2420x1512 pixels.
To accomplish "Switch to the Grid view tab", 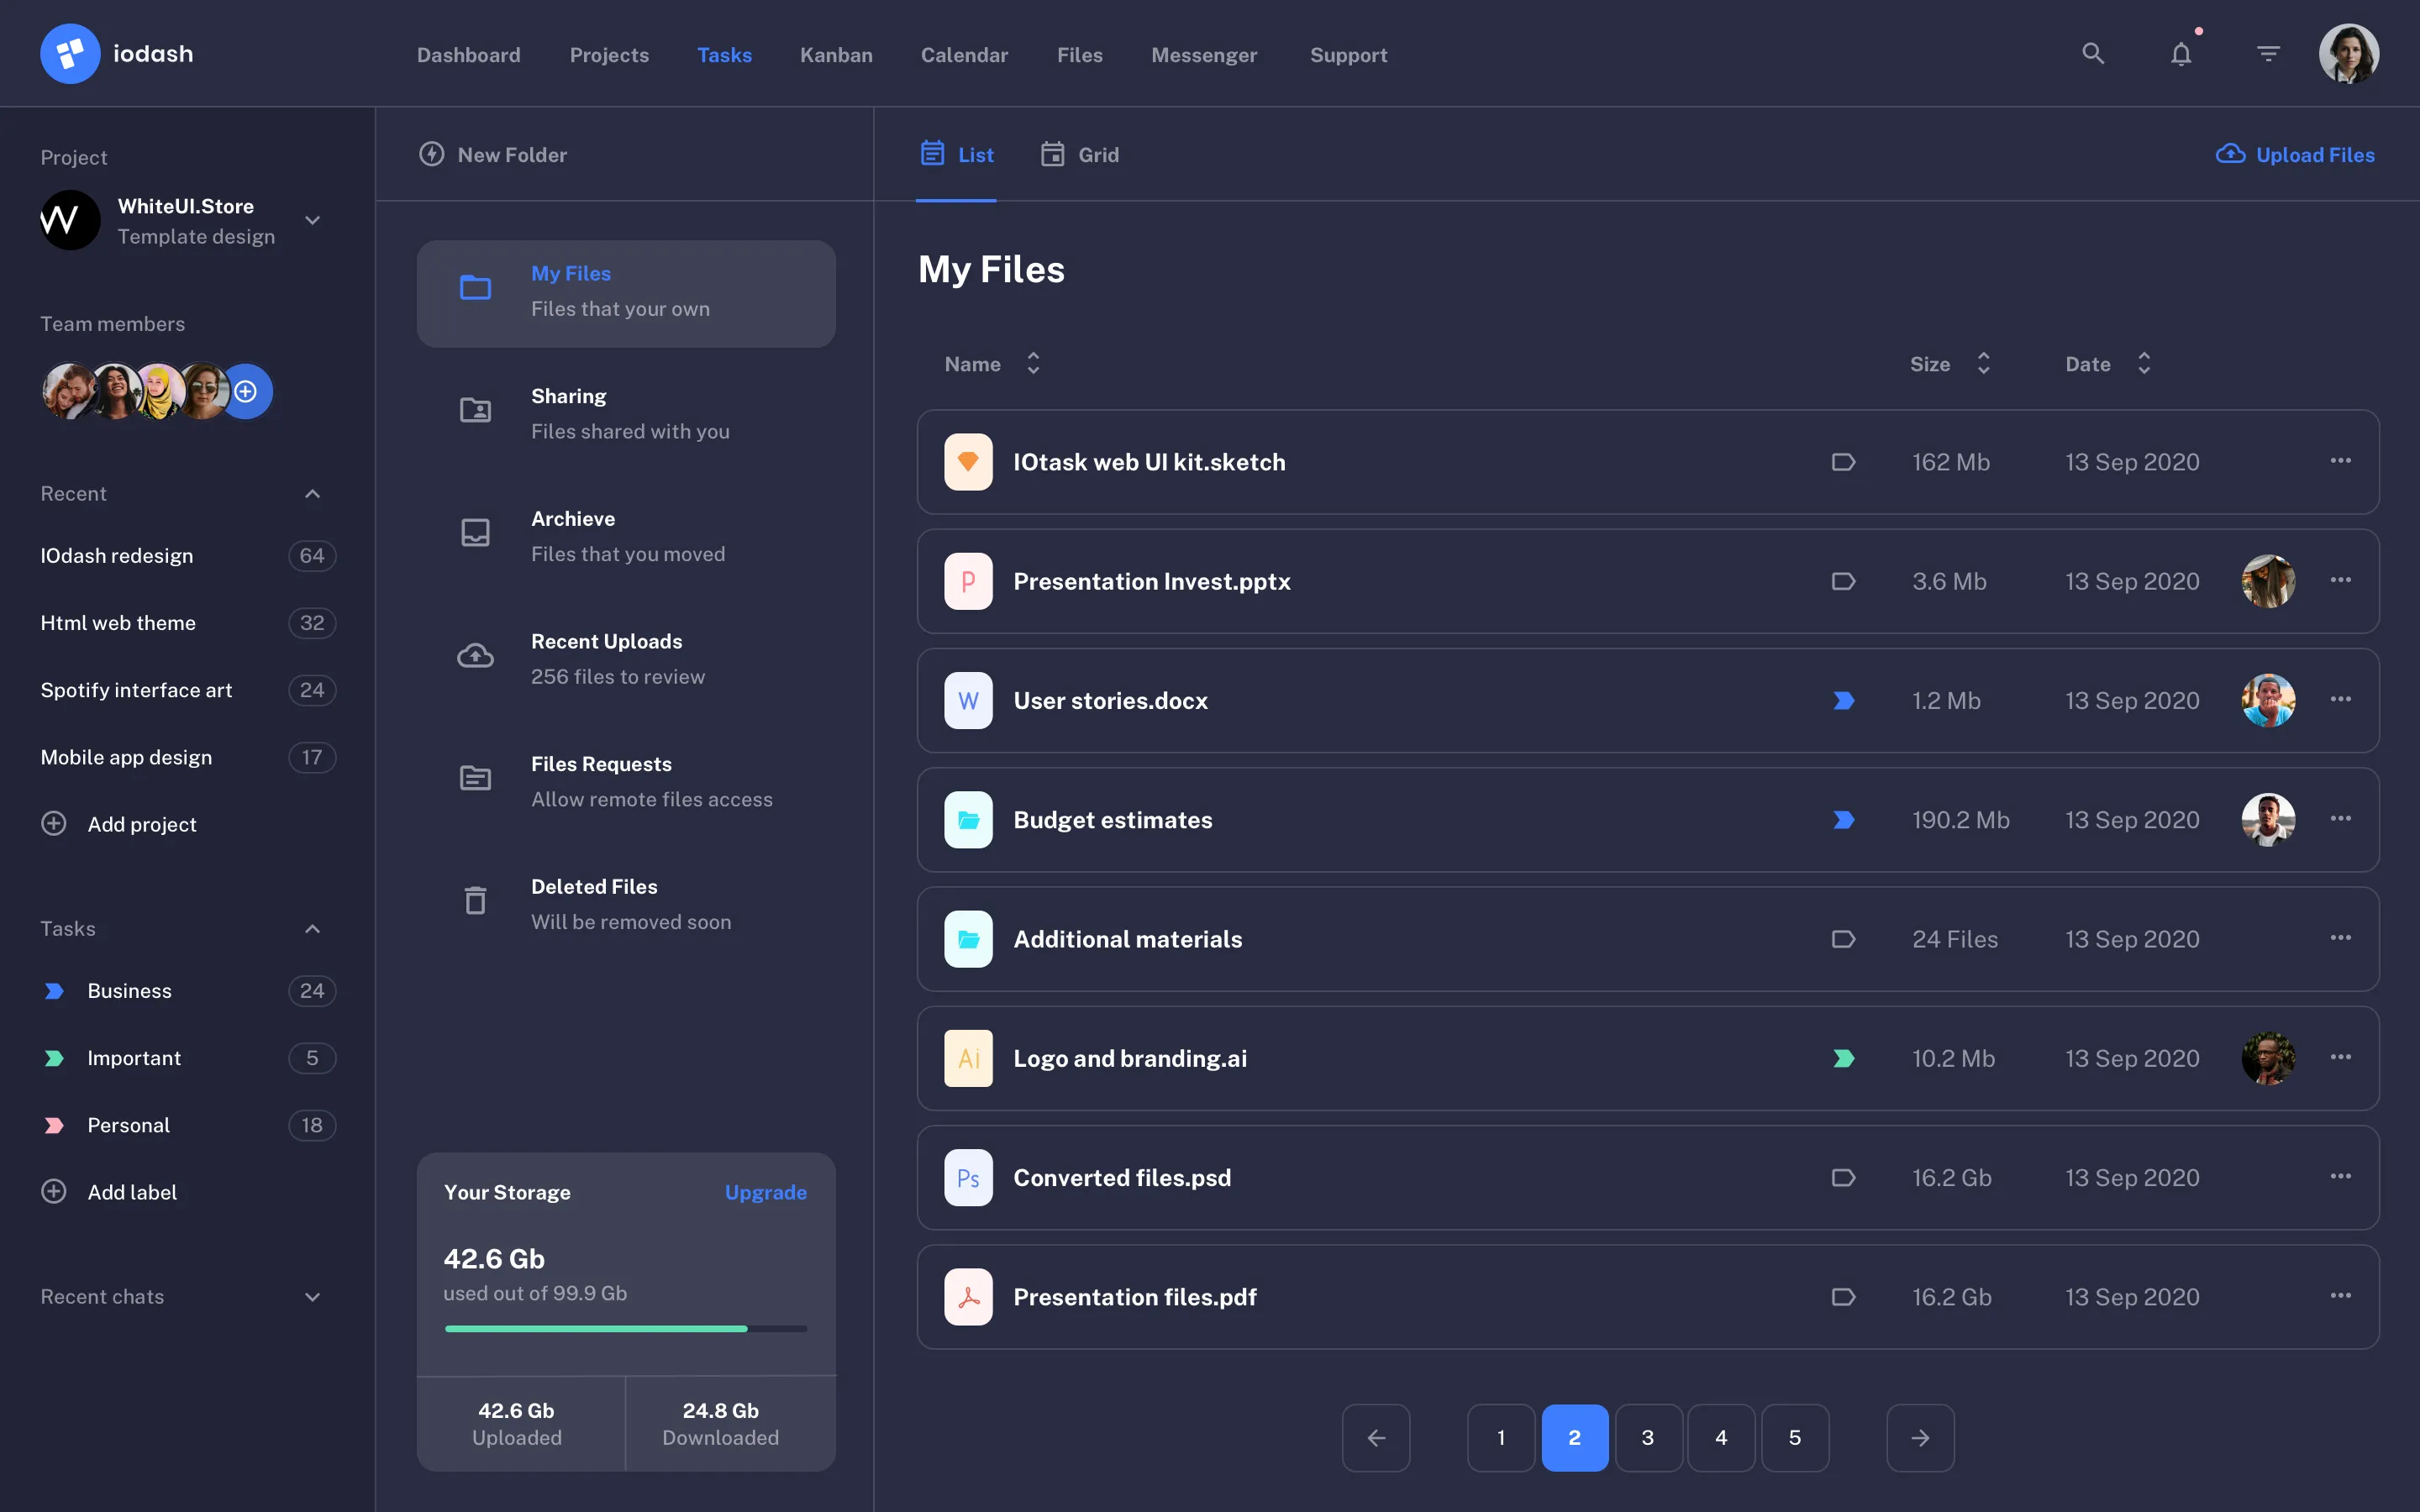I will pos(1081,154).
